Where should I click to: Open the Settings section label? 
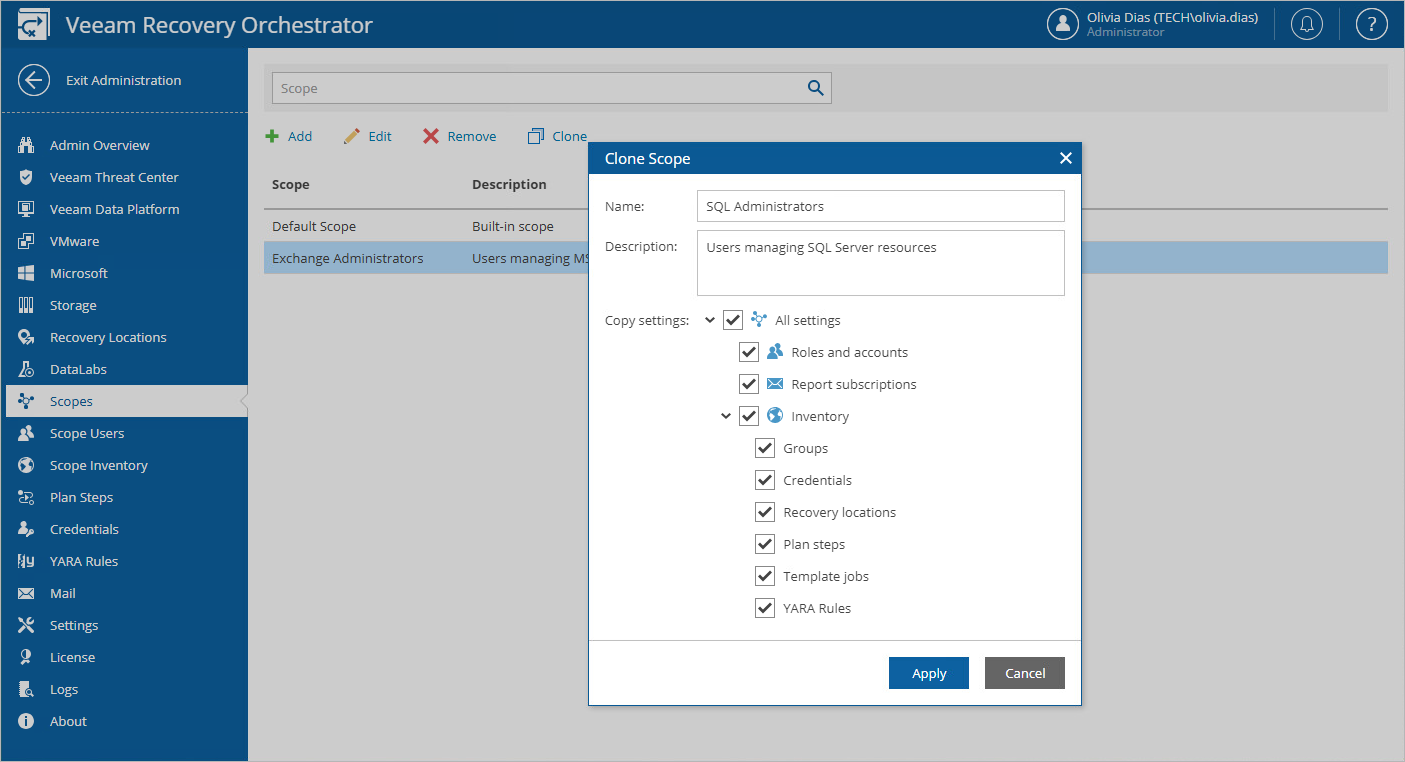point(74,625)
